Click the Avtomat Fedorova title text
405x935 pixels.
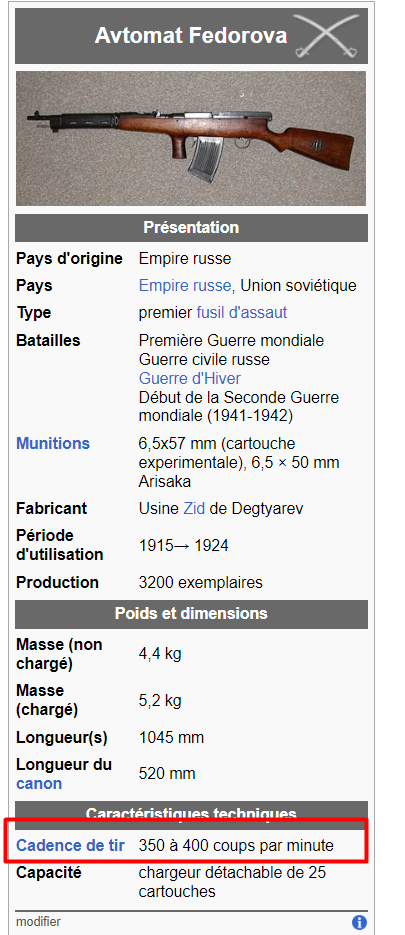click(191, 36)
